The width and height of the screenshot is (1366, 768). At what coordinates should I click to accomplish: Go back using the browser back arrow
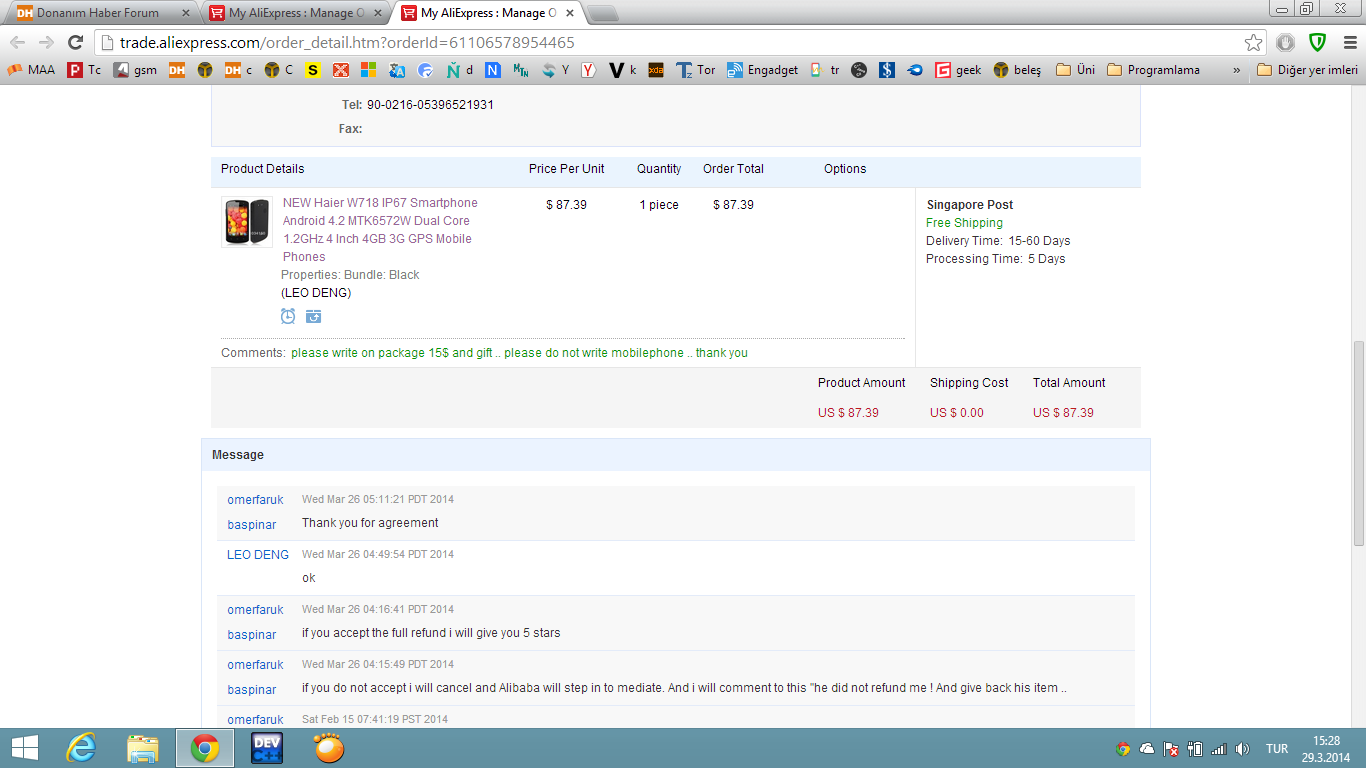(17, 43)
